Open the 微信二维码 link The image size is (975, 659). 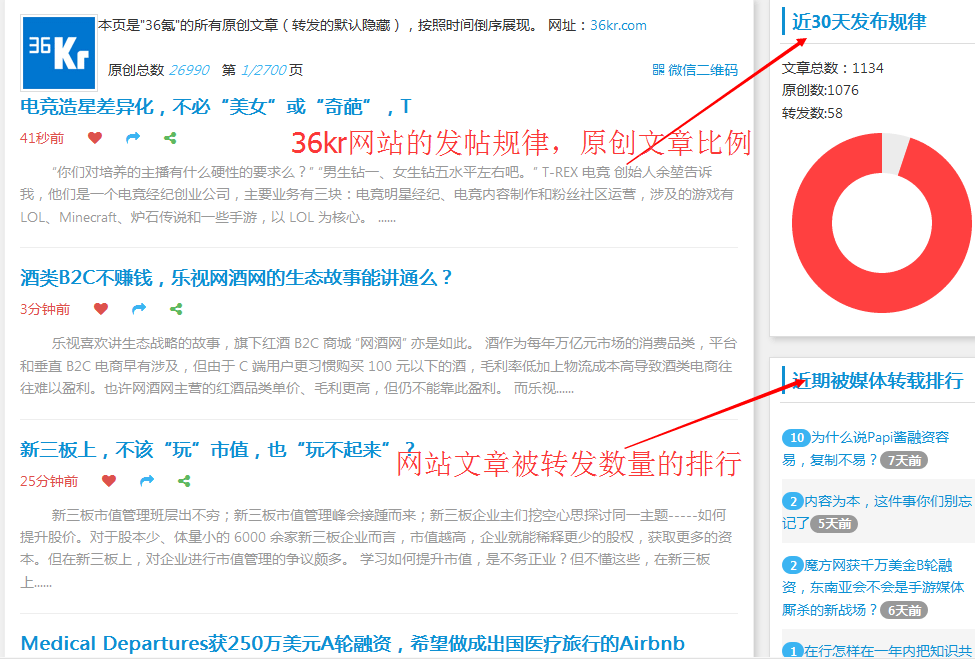(703, 70)
